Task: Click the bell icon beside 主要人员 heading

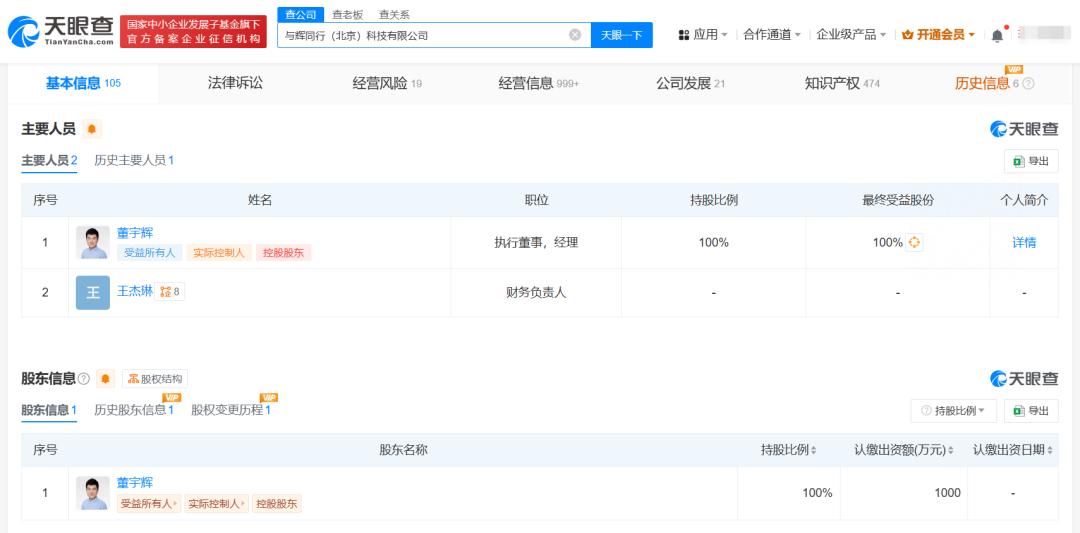Action: tap(92, 129)
